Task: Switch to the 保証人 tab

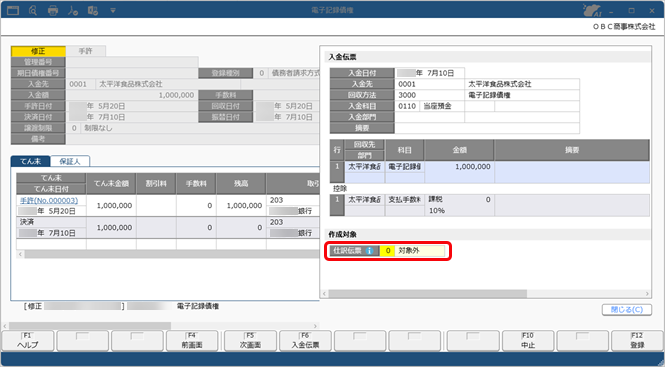Action: [70, 161]
